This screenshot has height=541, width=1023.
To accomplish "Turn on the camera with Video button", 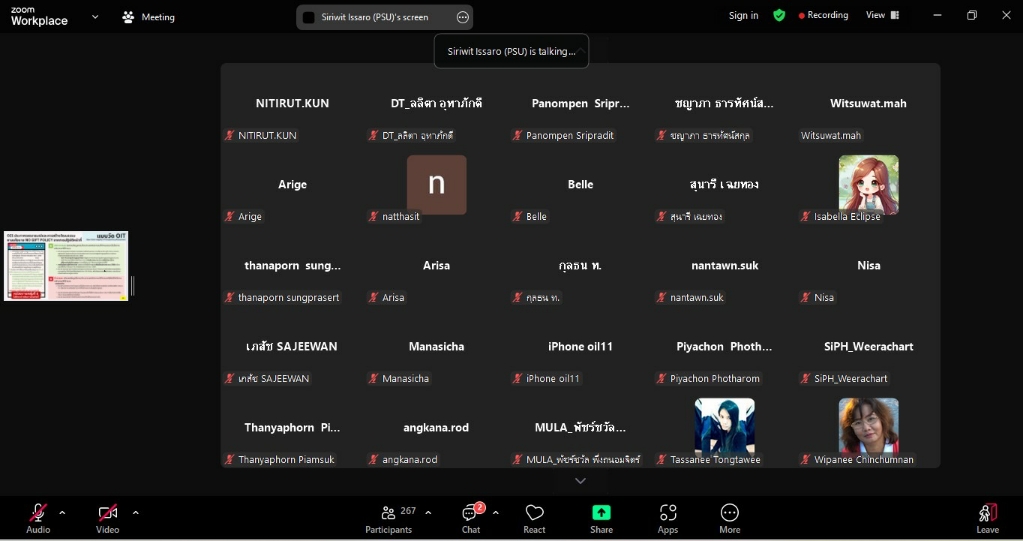I will tap(107, 517).
